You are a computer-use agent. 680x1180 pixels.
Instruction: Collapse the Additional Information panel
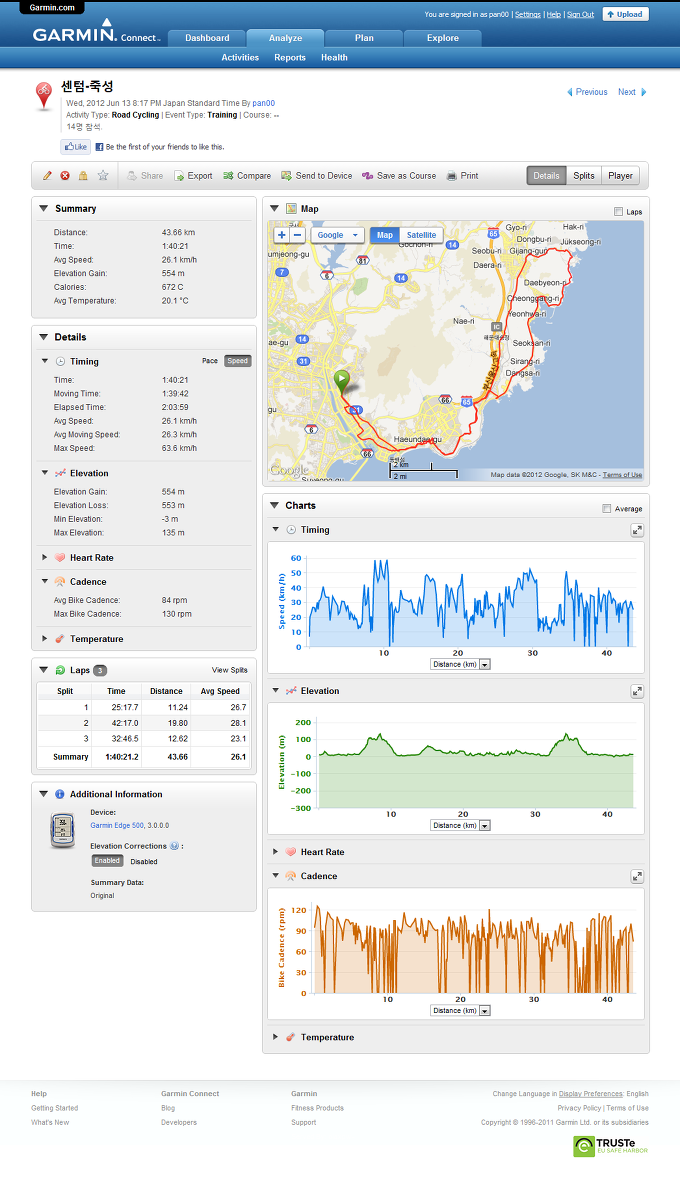pyautogui.click(x=44, y=794)
